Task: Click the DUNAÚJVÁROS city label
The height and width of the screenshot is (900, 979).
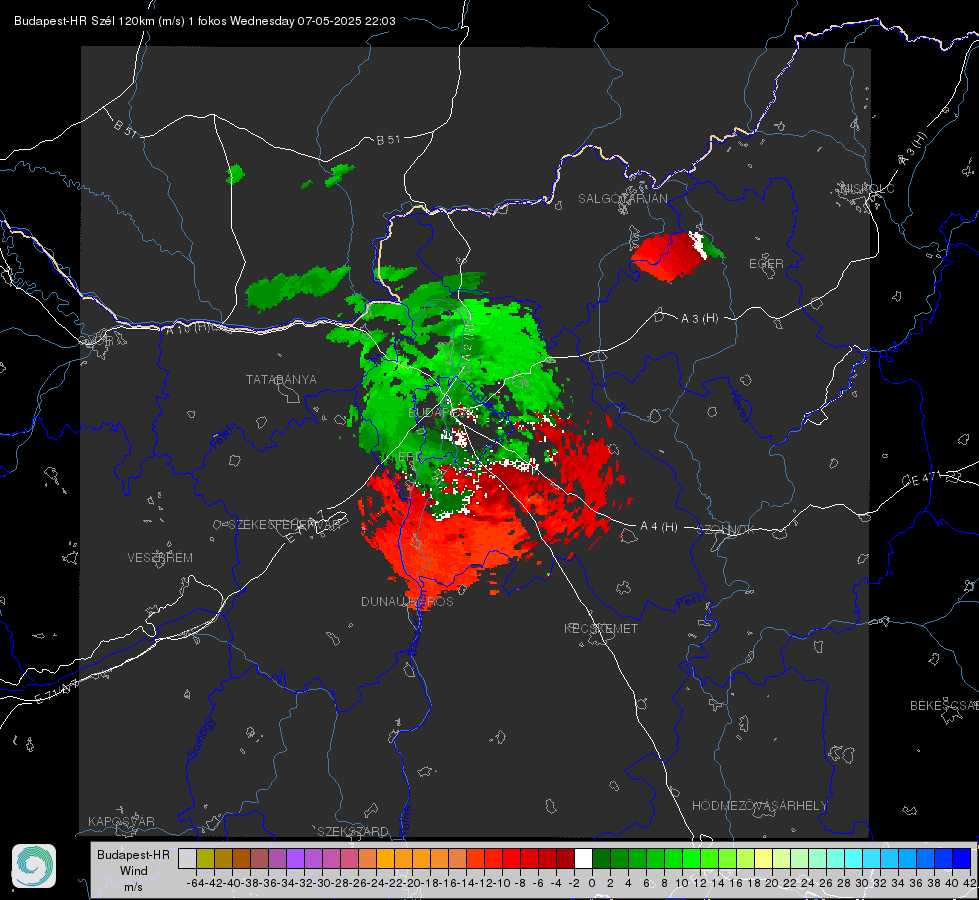Action: point(407,601)
